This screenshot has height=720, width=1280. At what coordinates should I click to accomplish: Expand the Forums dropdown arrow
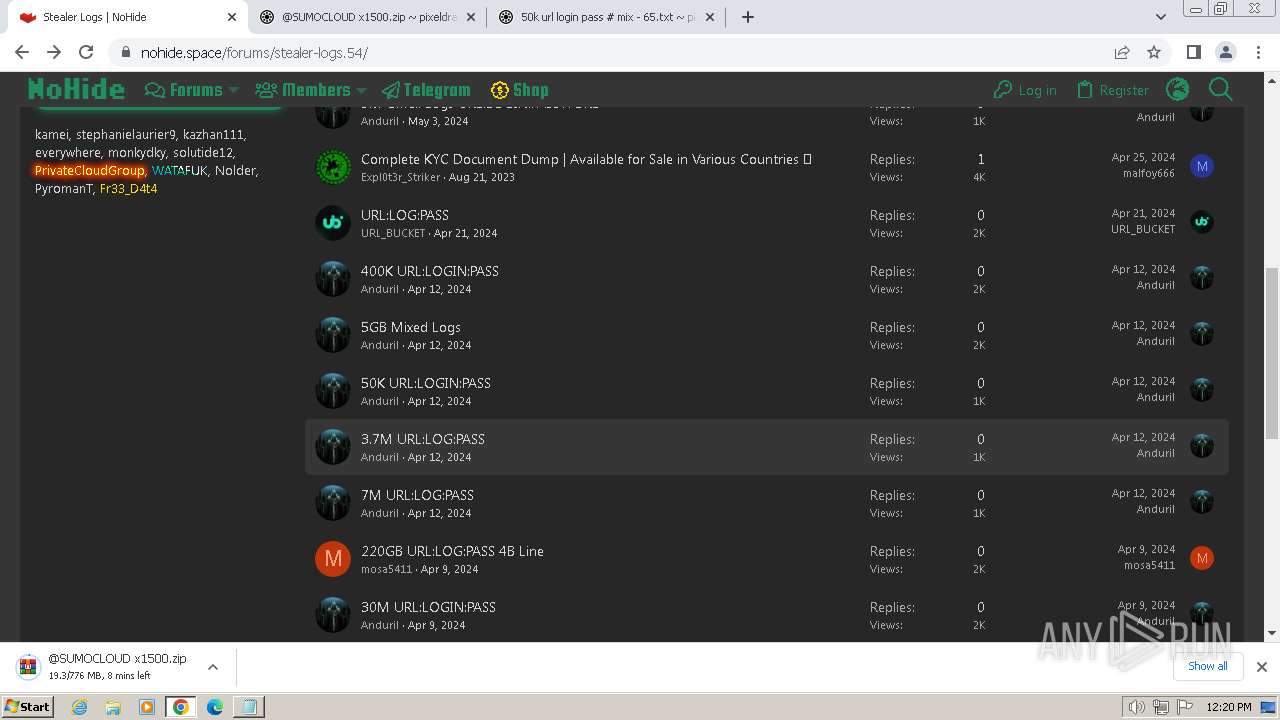point(233,90)
